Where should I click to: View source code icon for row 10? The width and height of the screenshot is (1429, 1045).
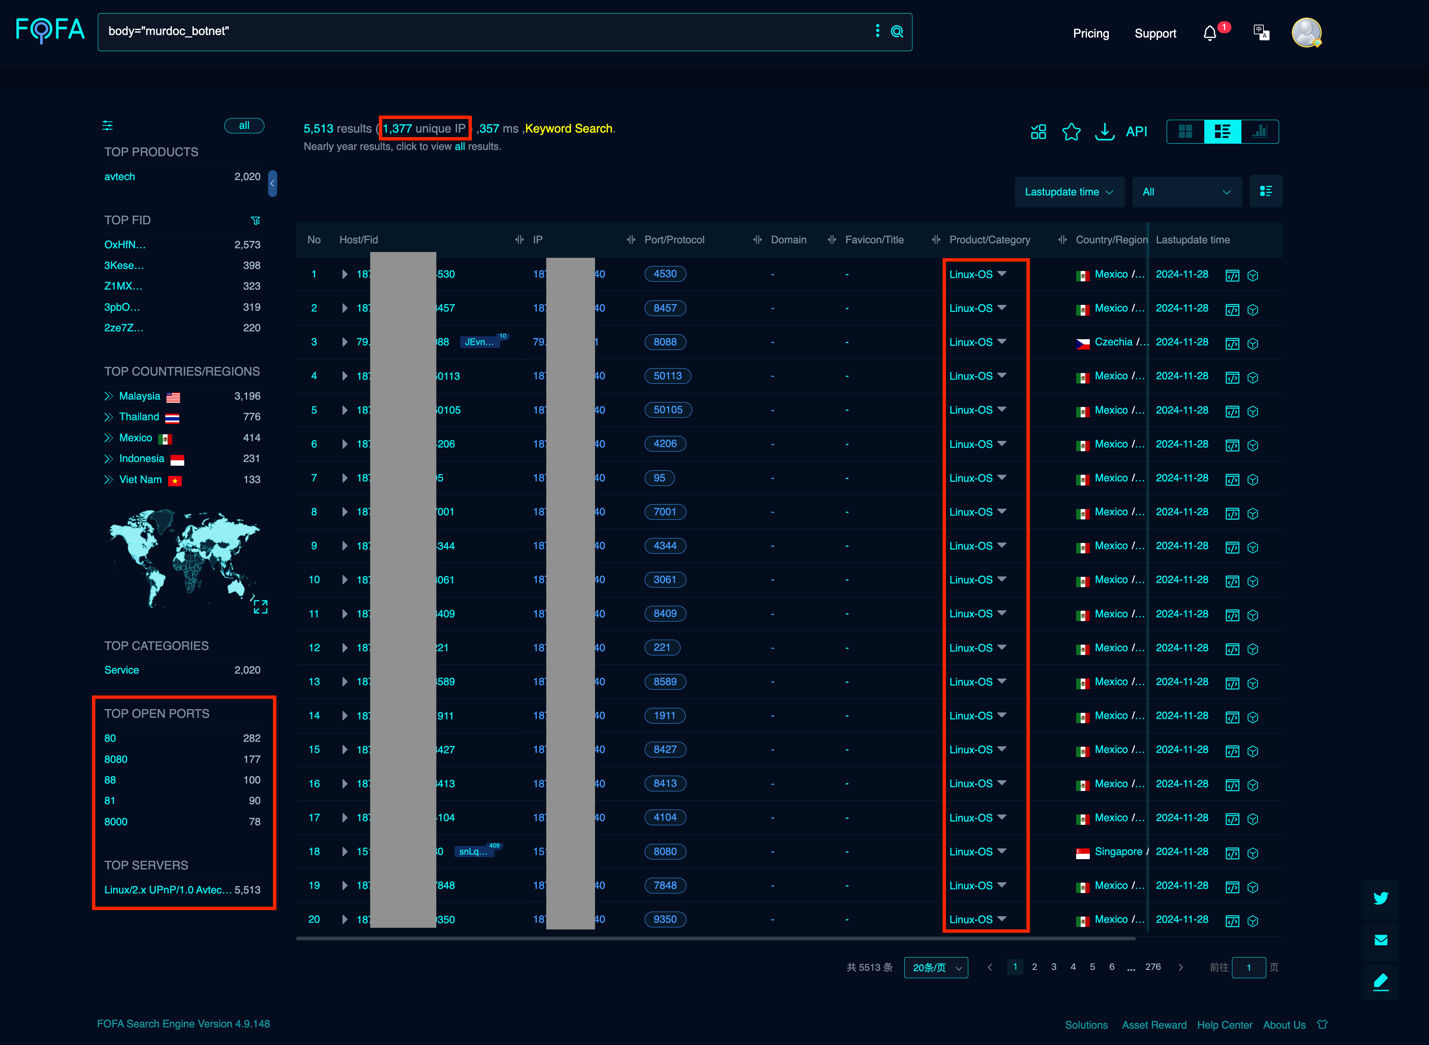tap(1232, 582)
